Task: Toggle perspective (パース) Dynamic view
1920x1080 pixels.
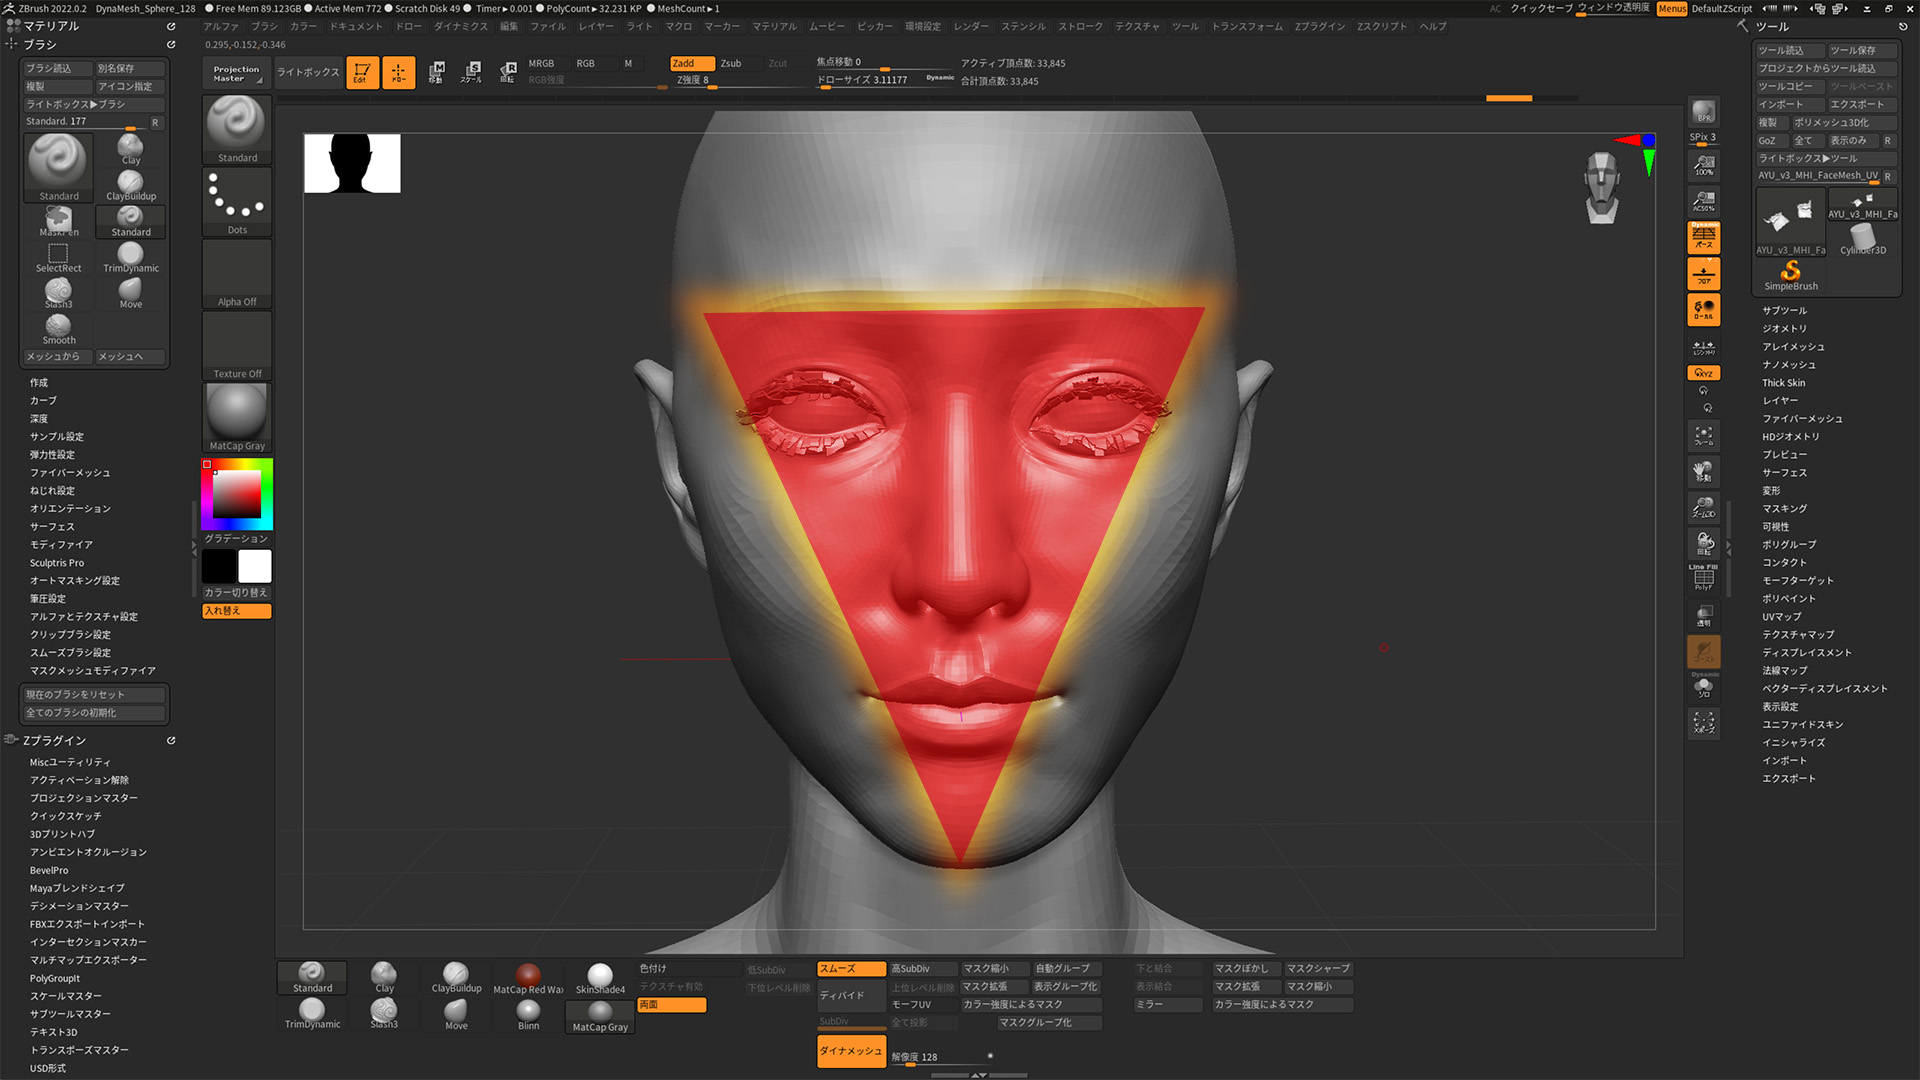Action: point(1704,237)
